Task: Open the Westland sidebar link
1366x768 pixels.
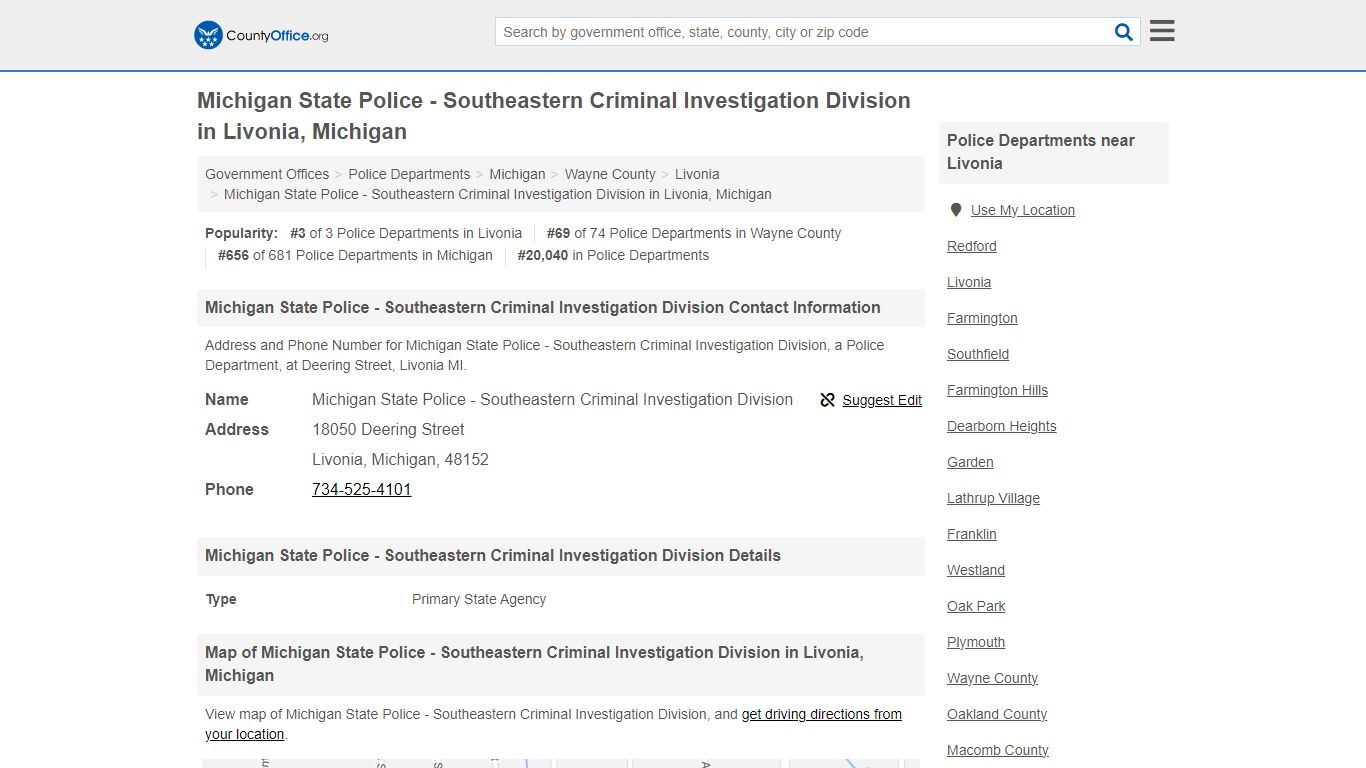Action: pos(976,570)
